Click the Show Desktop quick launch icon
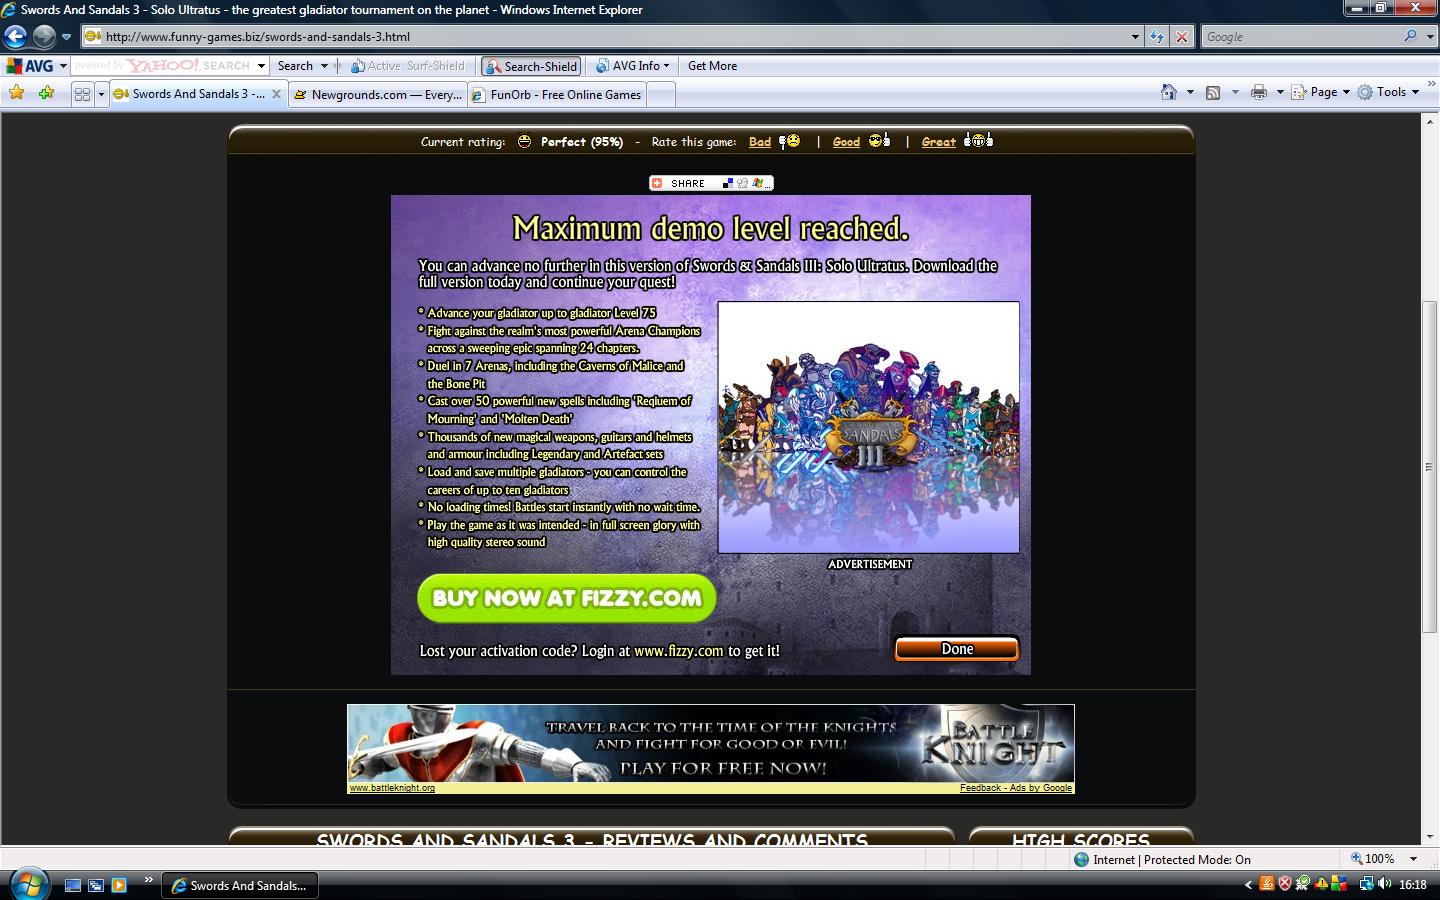Image resolution: width=1440 pixels, height=900 pixels. click(x=72, y=885)
